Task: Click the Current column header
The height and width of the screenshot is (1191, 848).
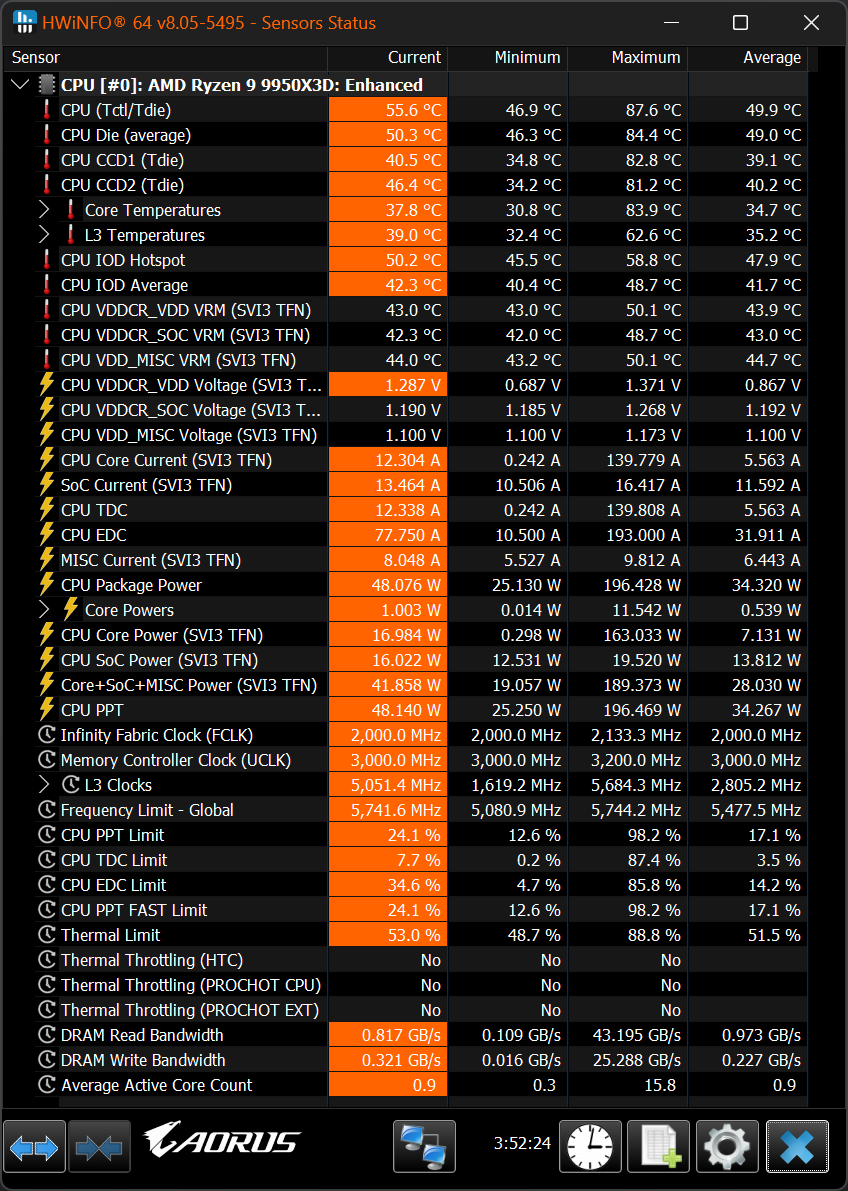Action: pyautogui.click(x=388, y=58)
